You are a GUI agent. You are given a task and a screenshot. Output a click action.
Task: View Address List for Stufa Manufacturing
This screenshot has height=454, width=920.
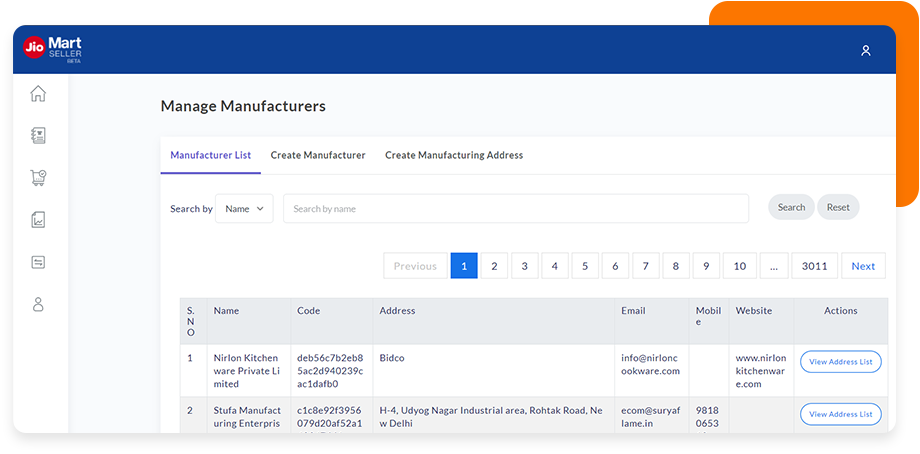coord(840,414)
